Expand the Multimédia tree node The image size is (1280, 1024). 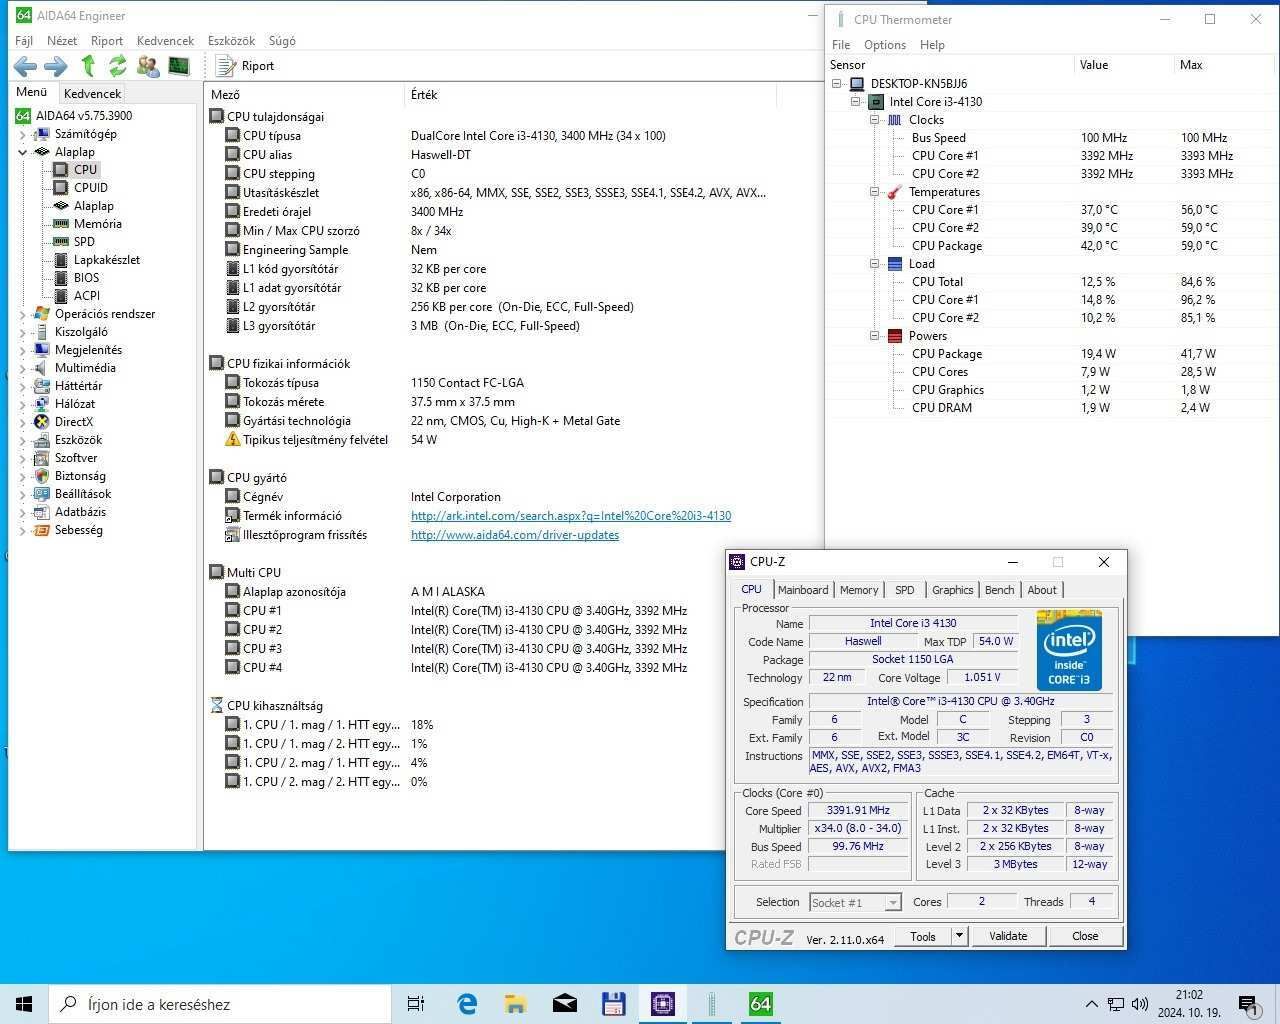23,368
